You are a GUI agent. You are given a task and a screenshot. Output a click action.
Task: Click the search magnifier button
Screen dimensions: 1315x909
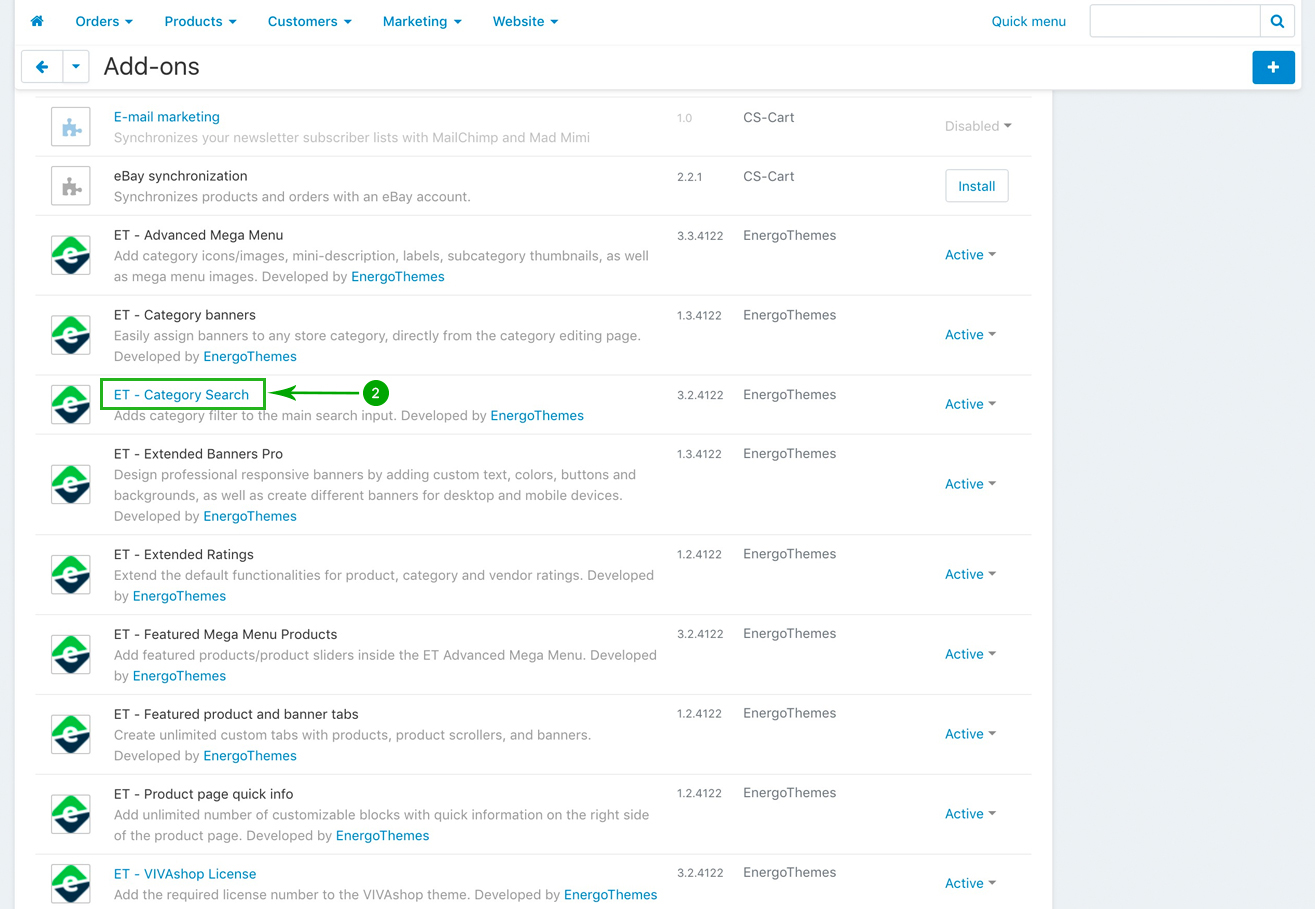(x=1277, y=21)
